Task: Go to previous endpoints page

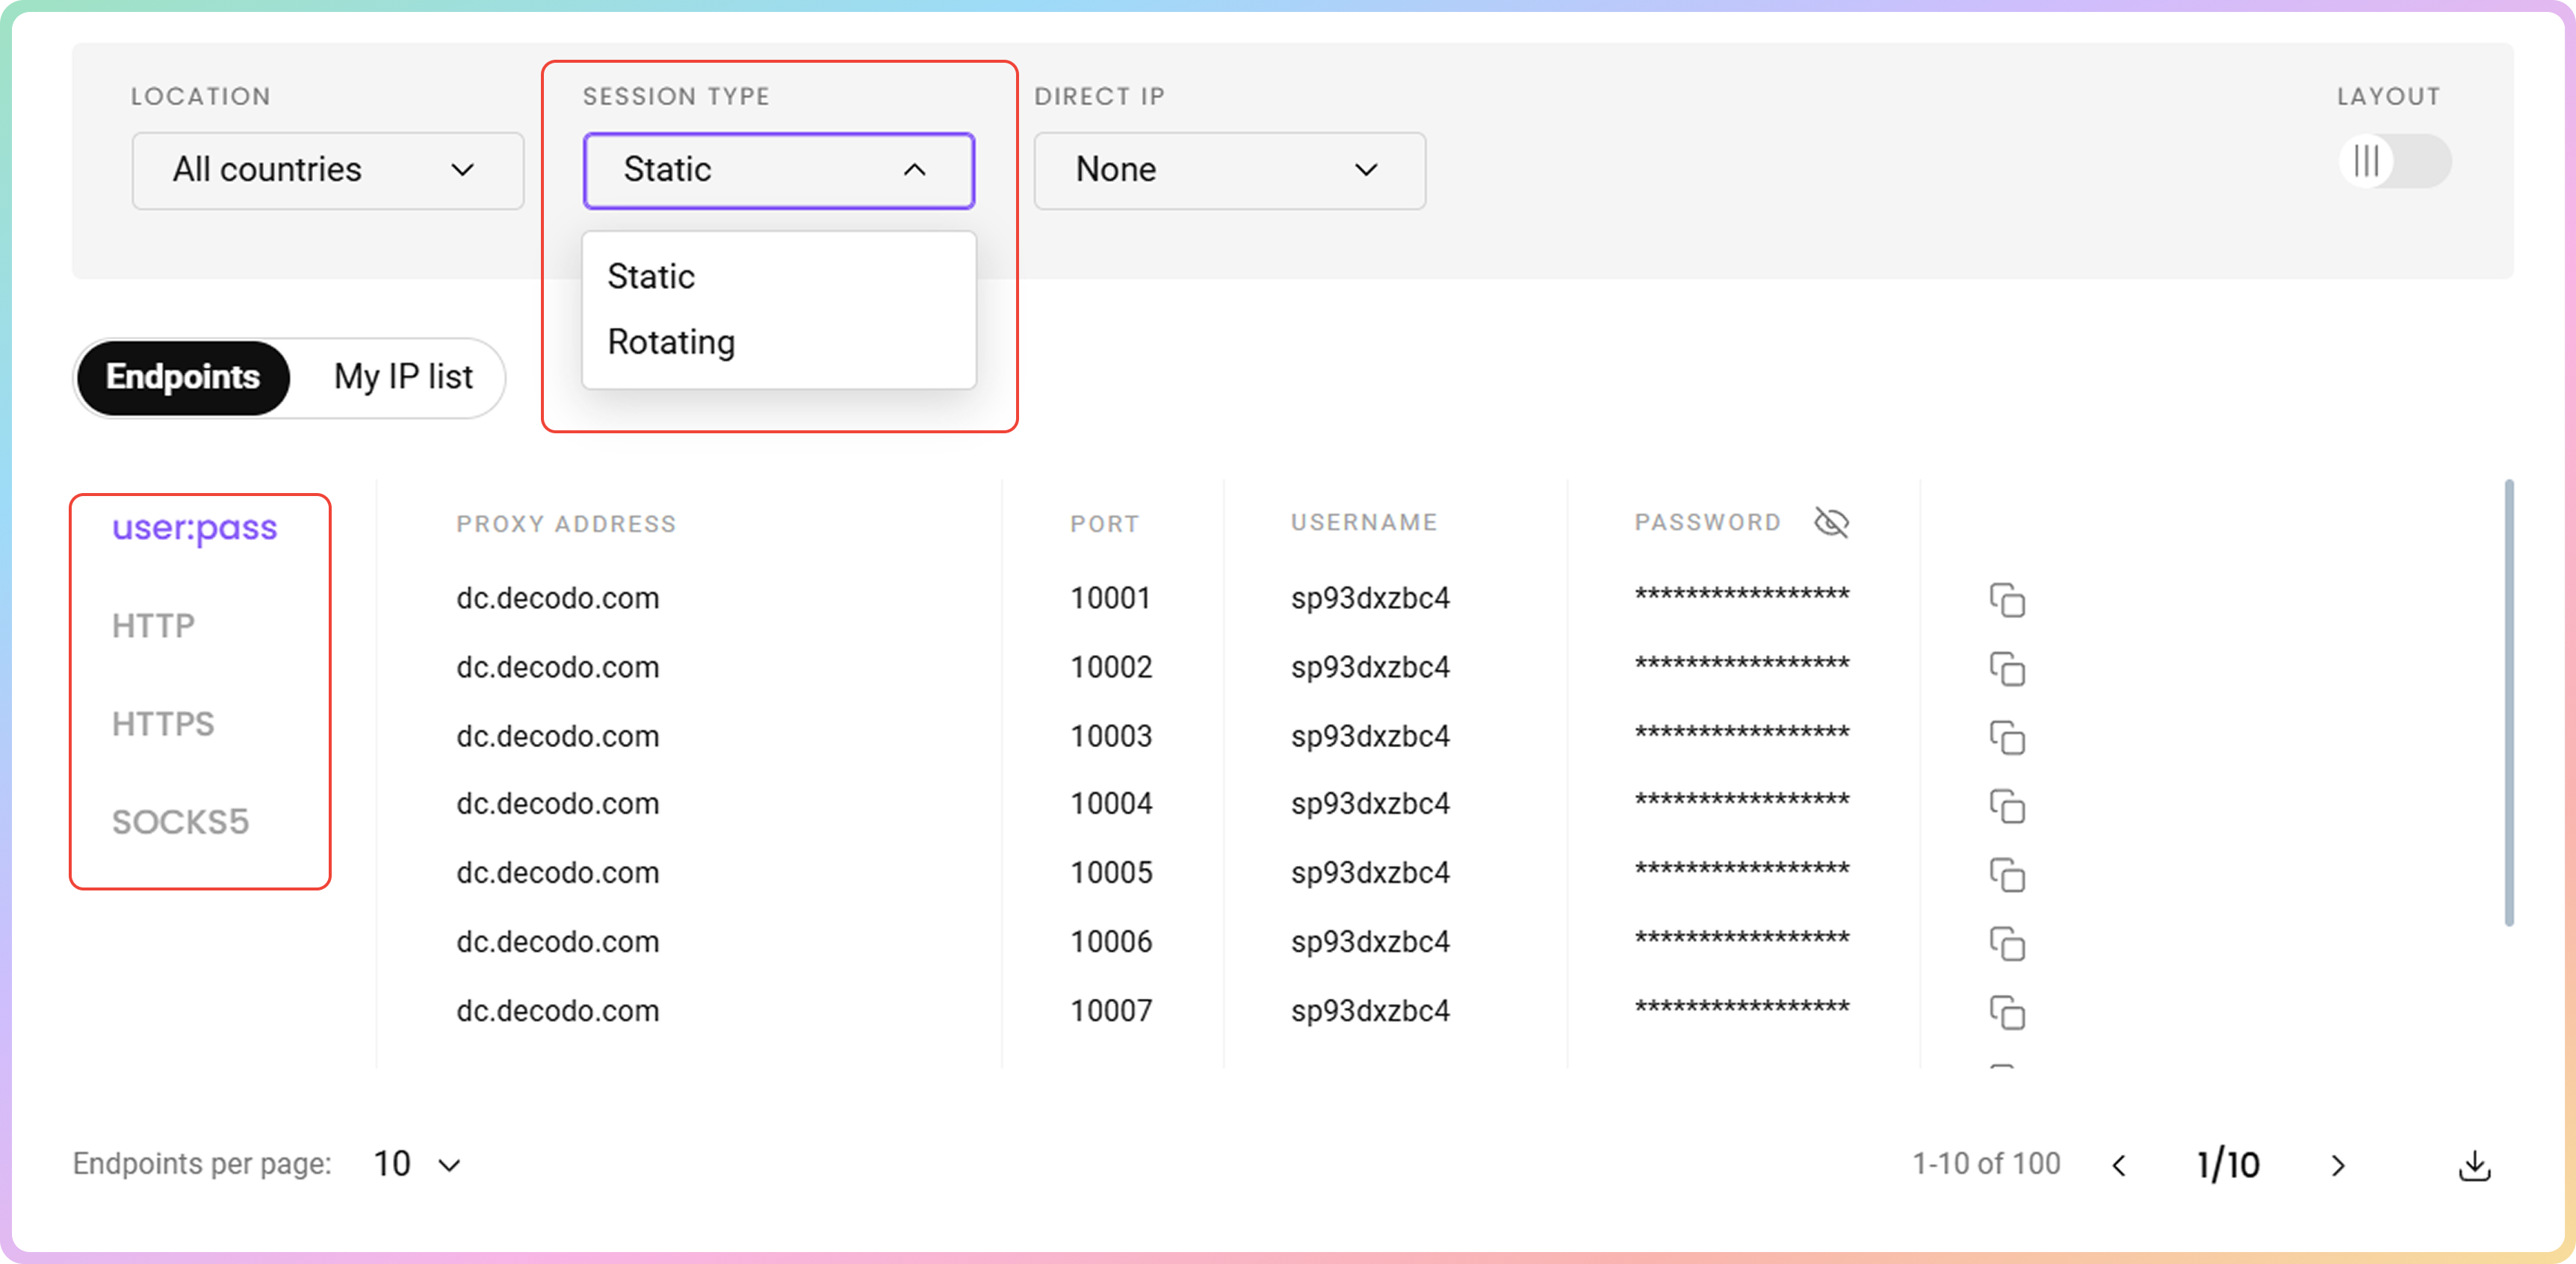Action: 2119,1165
